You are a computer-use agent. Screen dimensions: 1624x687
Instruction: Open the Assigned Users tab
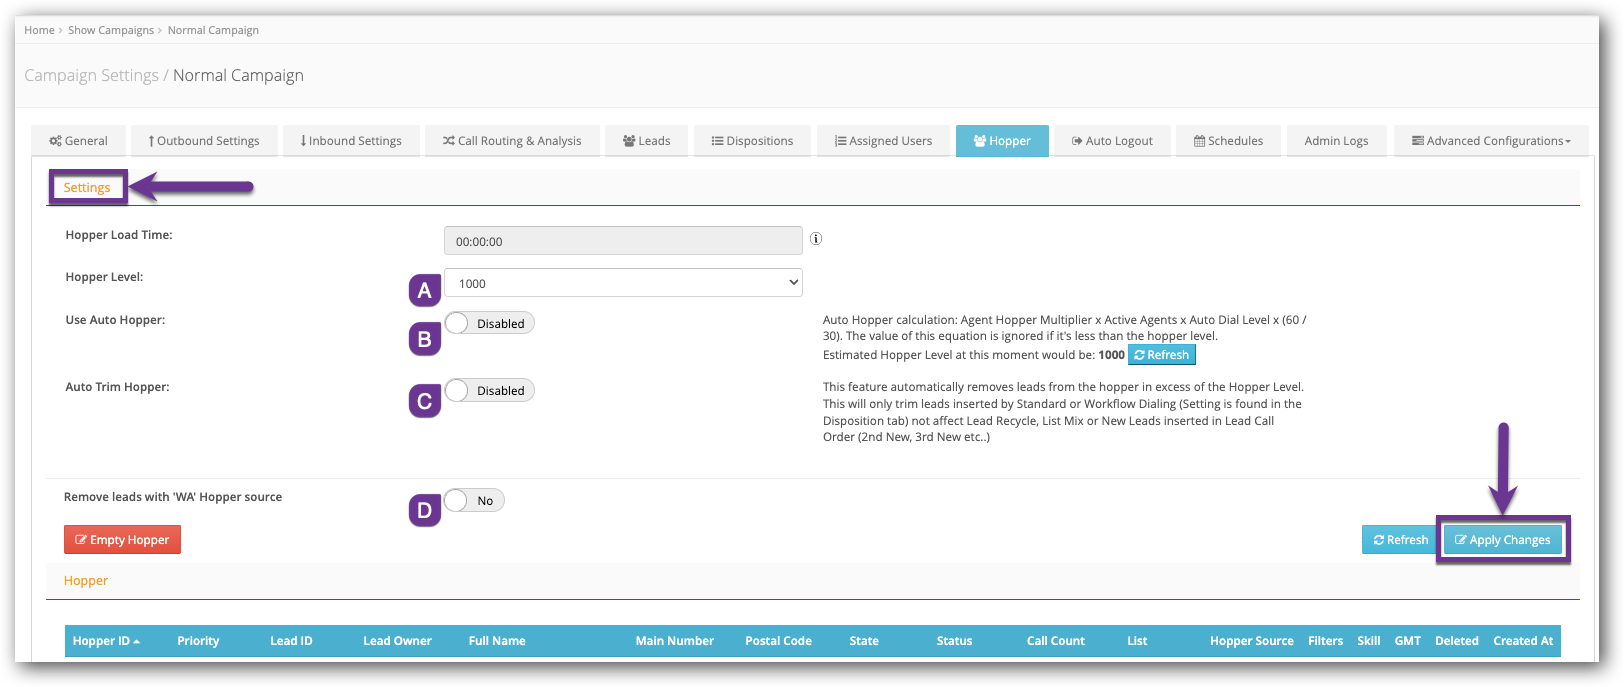pos(883,141)
